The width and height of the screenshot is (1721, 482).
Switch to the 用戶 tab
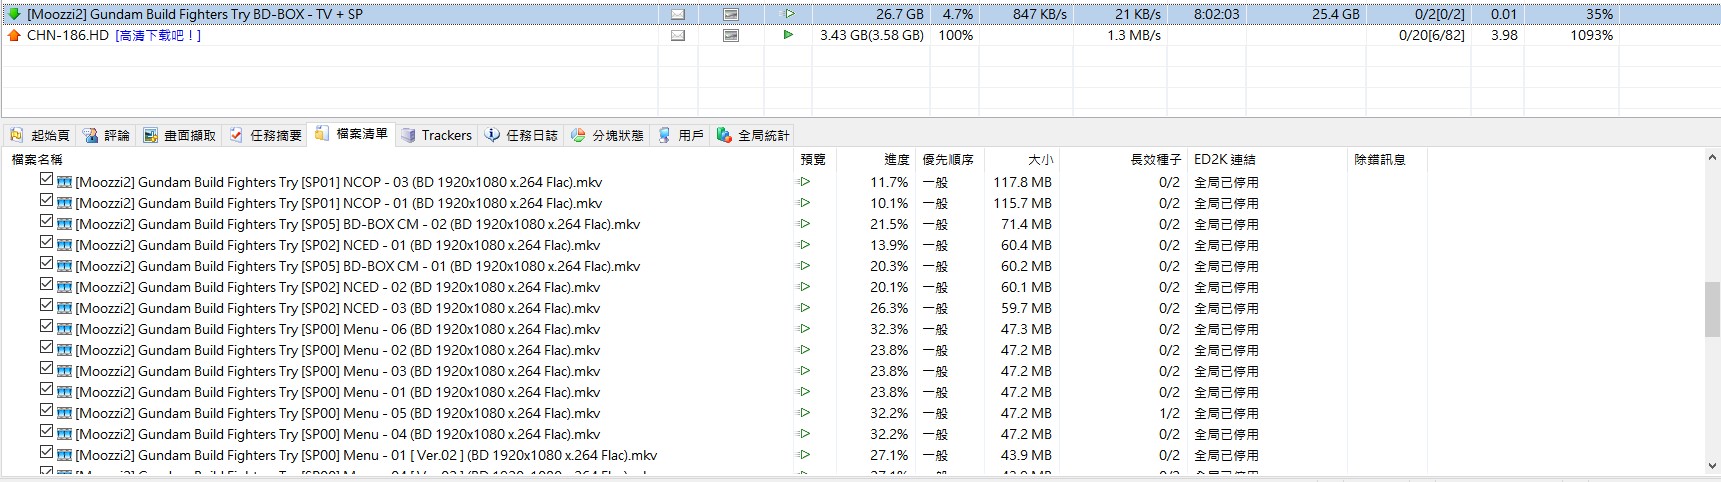tap(680, 135)
